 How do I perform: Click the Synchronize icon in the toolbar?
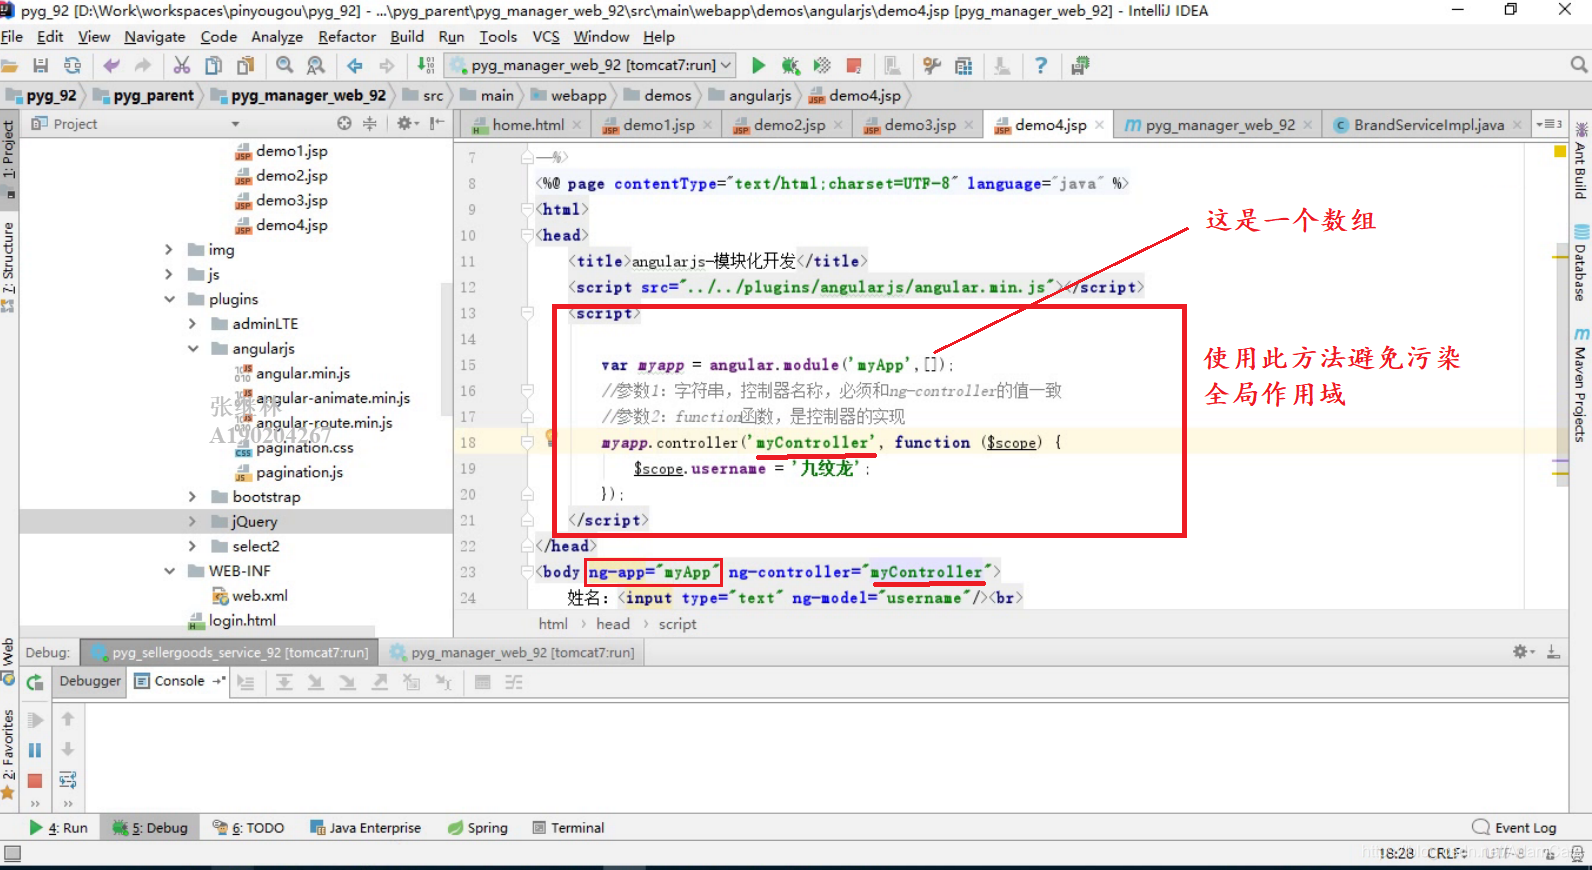pyautogui.click(x=73, y=66)
